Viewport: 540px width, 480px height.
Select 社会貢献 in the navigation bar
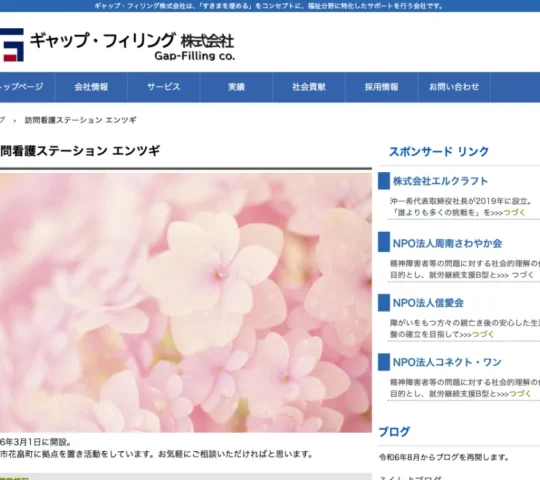pos(309,87)
